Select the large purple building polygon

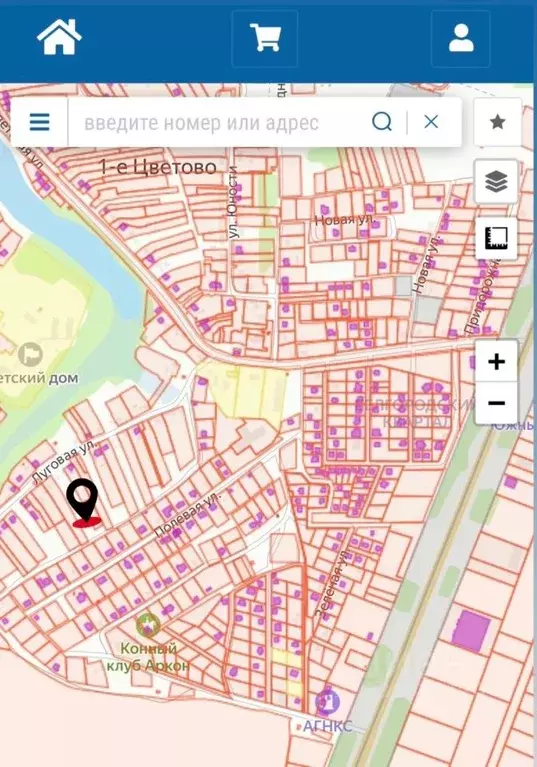coord(471,631)
